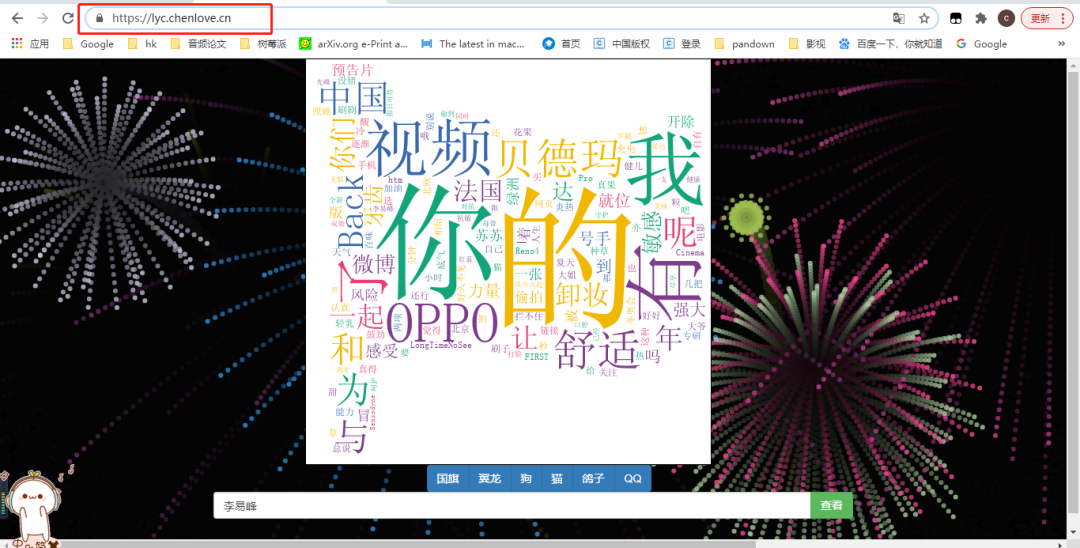This screenshot has width=1080, height=548.
Task: Reload the current page
Action: click(x=68, y=19)
